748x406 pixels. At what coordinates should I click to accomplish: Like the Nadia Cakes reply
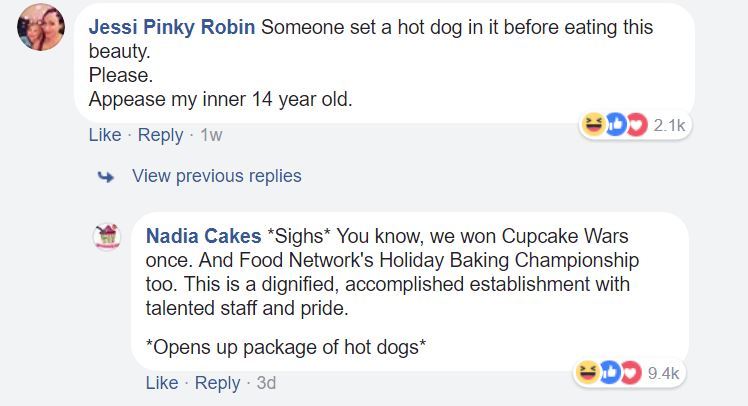[162, 383]
